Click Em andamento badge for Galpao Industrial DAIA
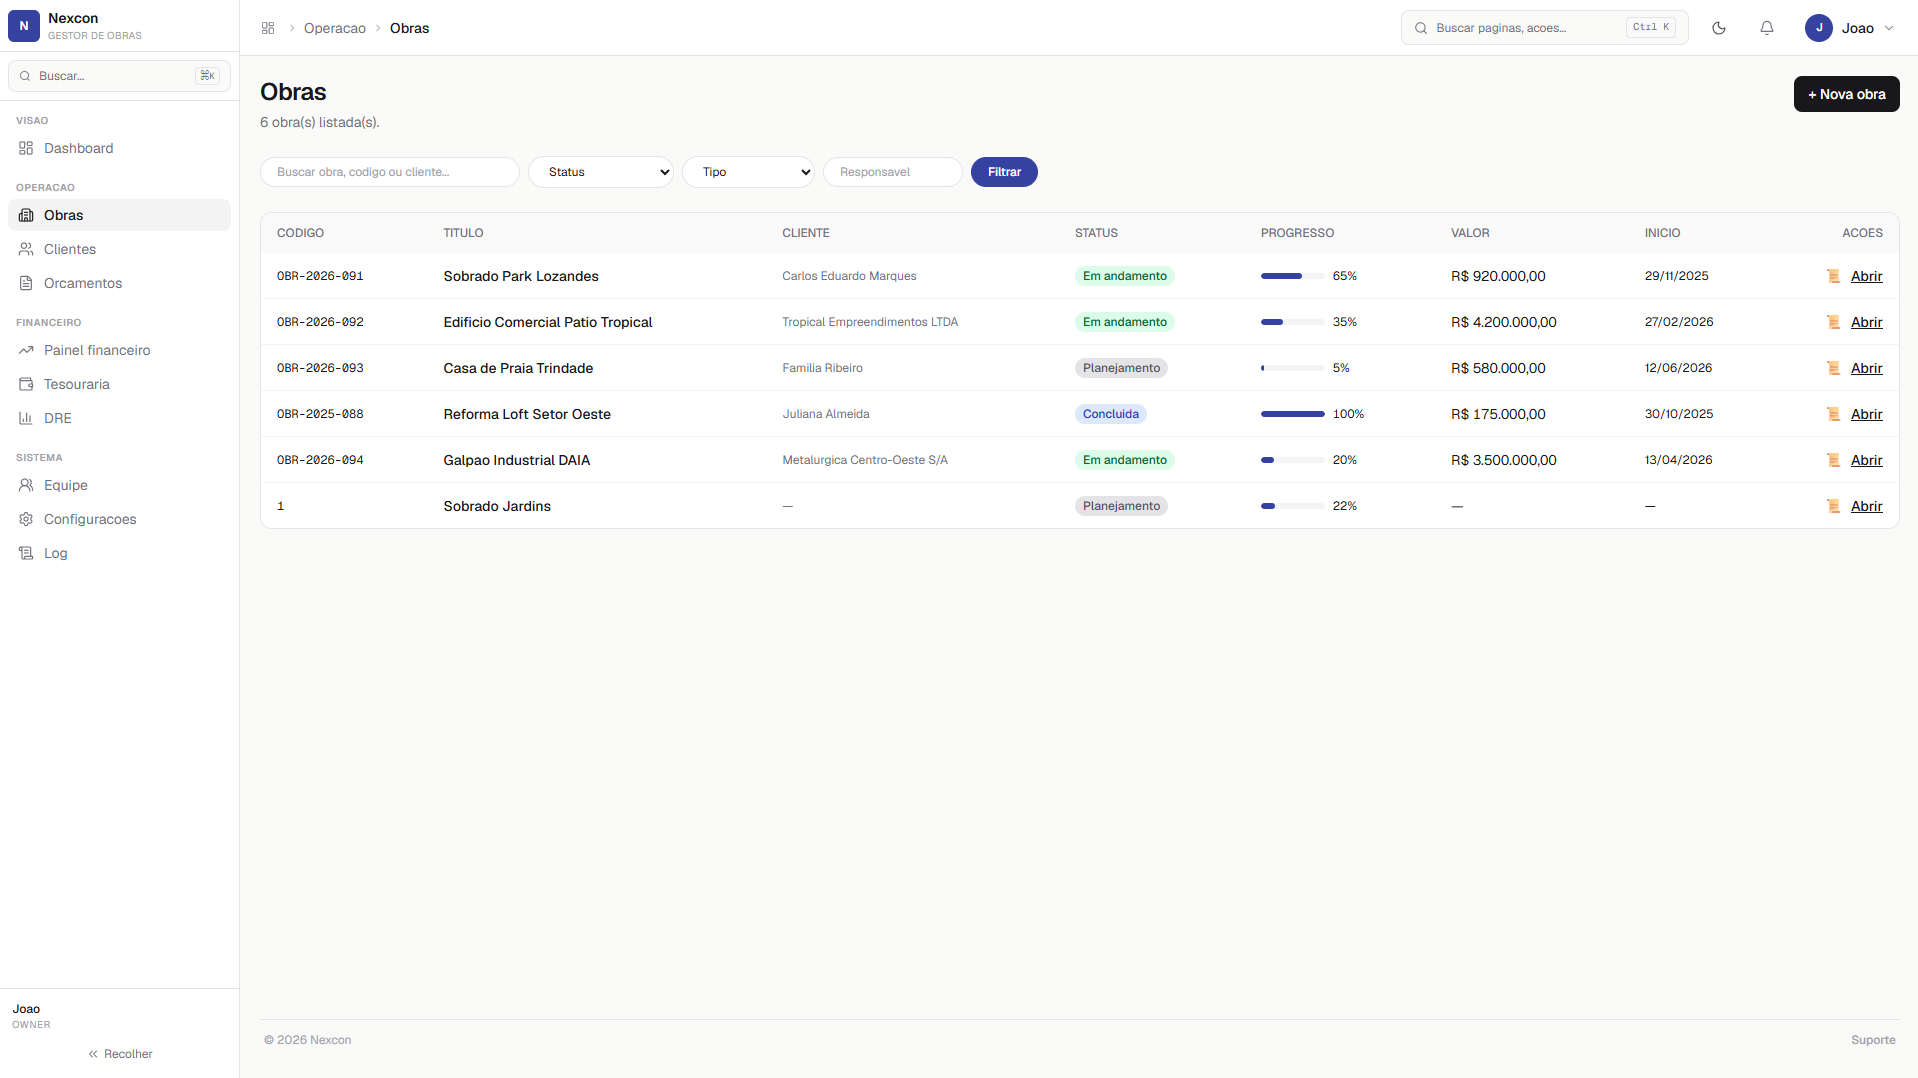 tap(1124, 460)
